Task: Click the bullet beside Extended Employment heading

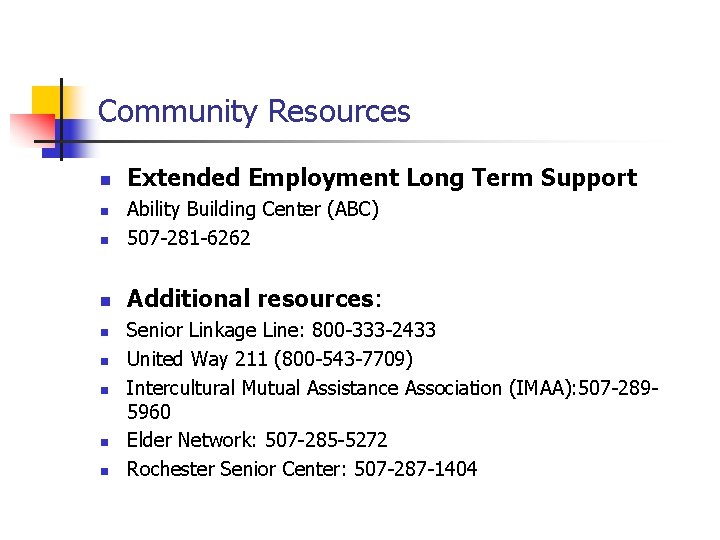Action: [106, 180]
